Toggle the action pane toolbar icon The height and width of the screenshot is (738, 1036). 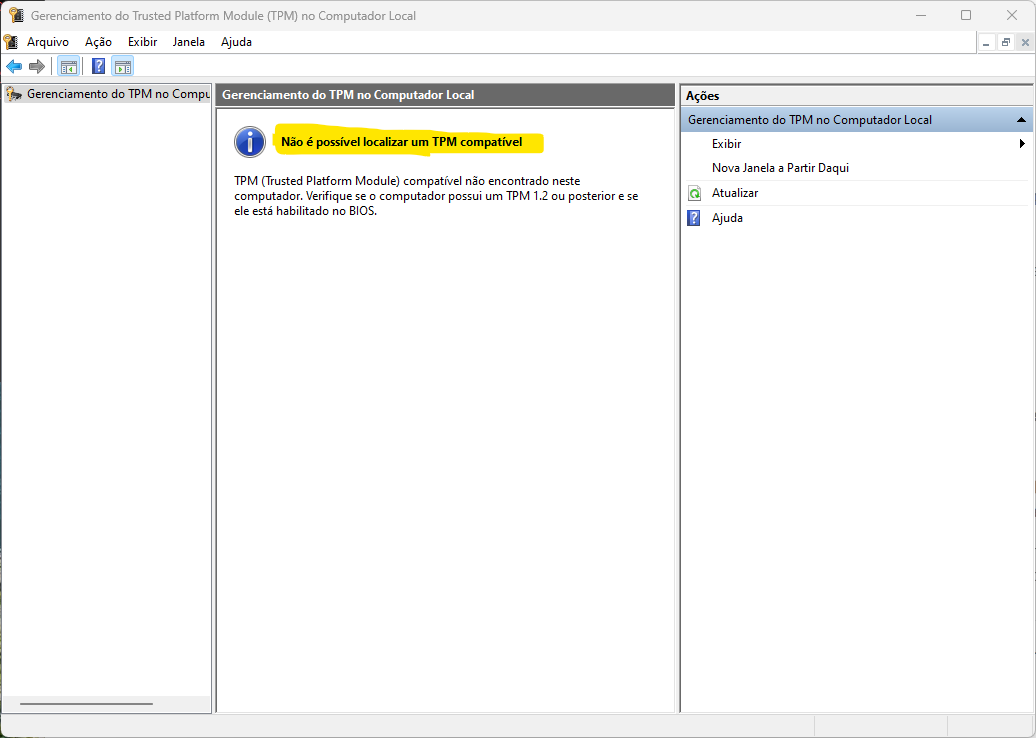tap(122, 66)
